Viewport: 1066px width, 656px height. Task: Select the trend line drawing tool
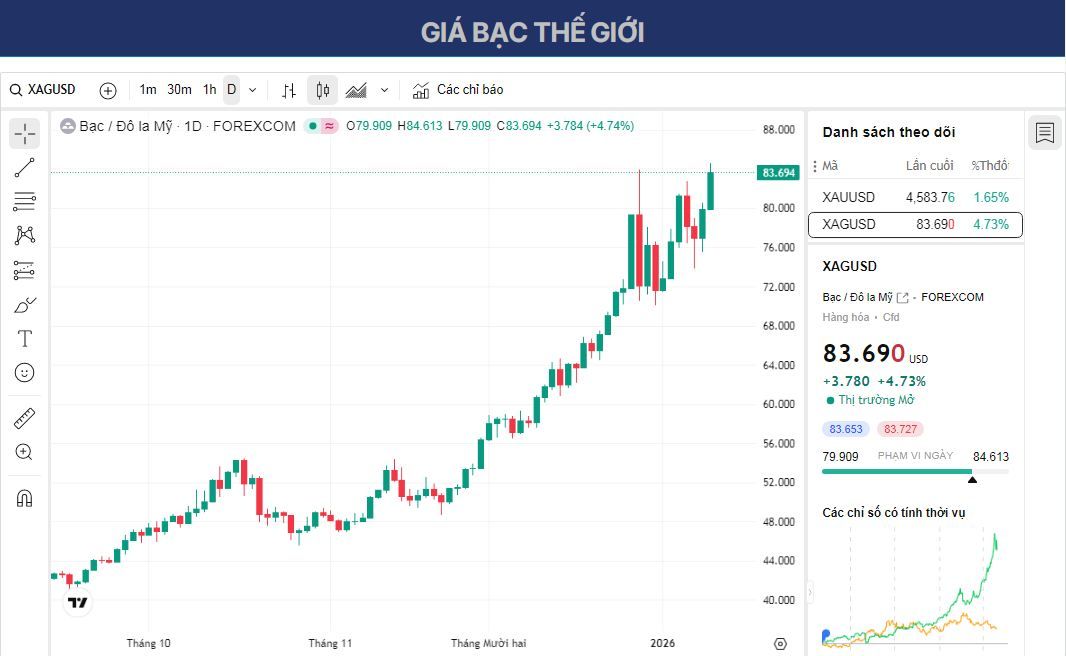(24, 168)
